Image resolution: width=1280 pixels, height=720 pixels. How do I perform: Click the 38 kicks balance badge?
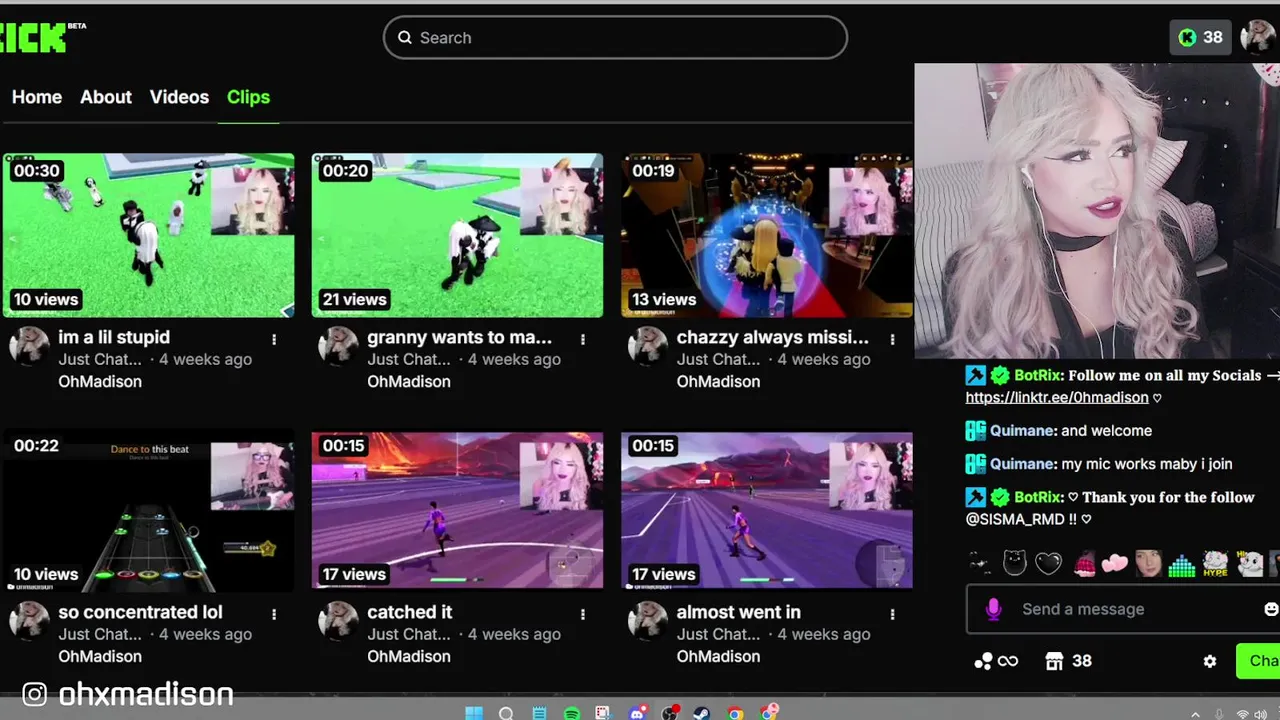(1200, 37)
